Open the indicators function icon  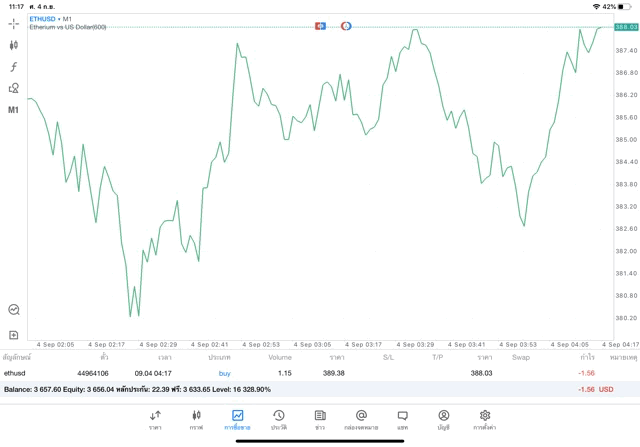point(14,67)
